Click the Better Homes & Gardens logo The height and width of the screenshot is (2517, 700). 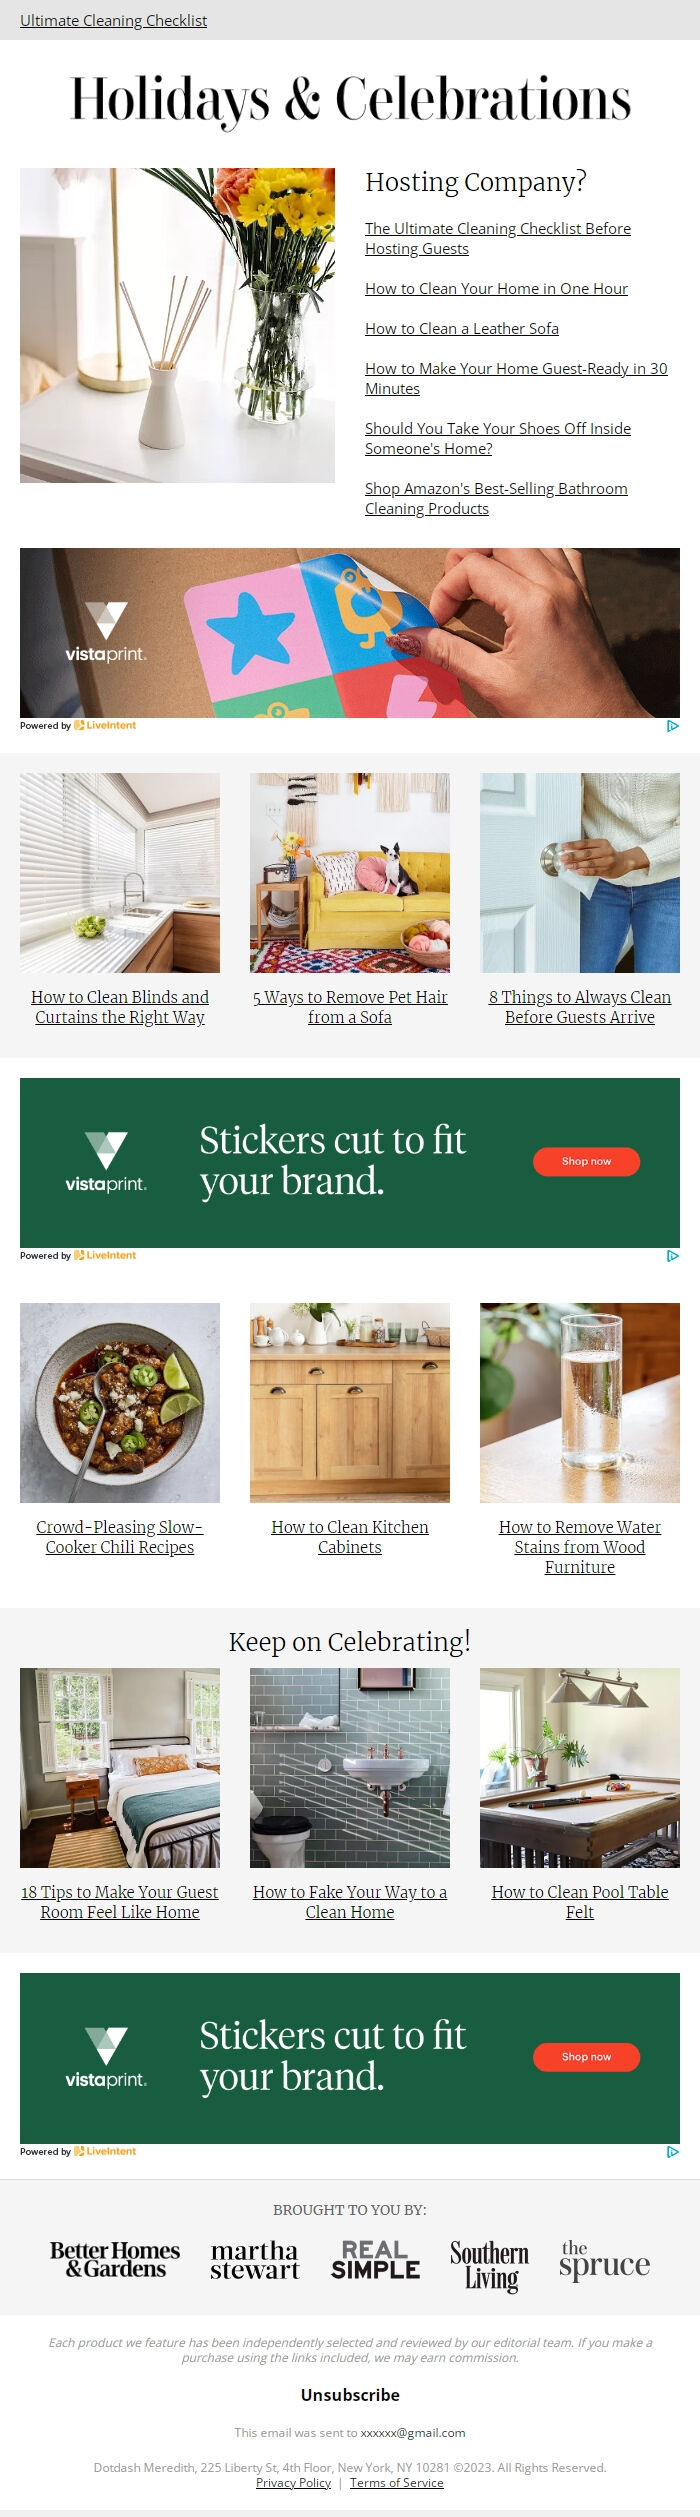(115, 2259)
